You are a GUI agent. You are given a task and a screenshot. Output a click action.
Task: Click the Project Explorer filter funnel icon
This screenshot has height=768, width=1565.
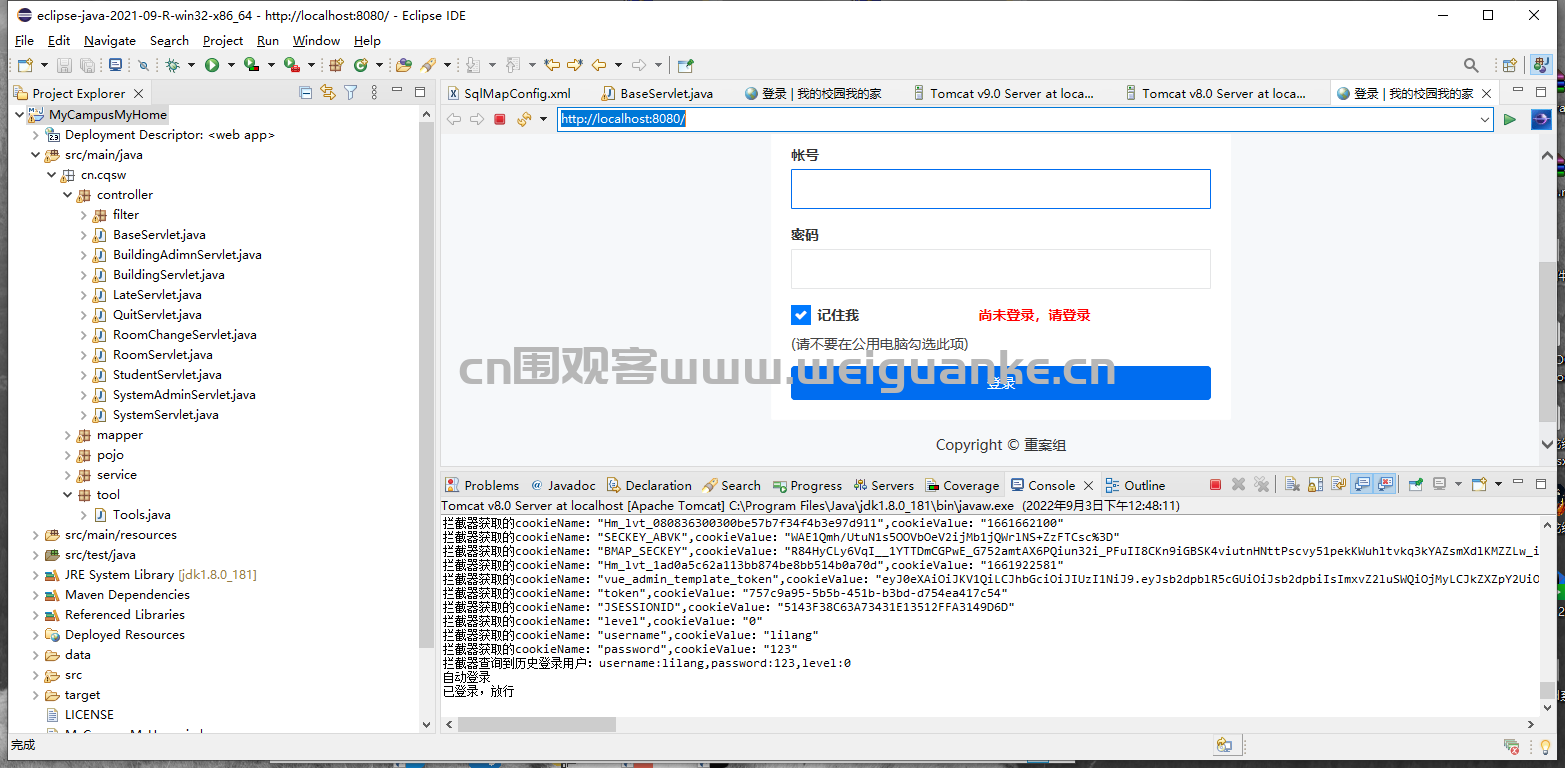click(350, 93)
